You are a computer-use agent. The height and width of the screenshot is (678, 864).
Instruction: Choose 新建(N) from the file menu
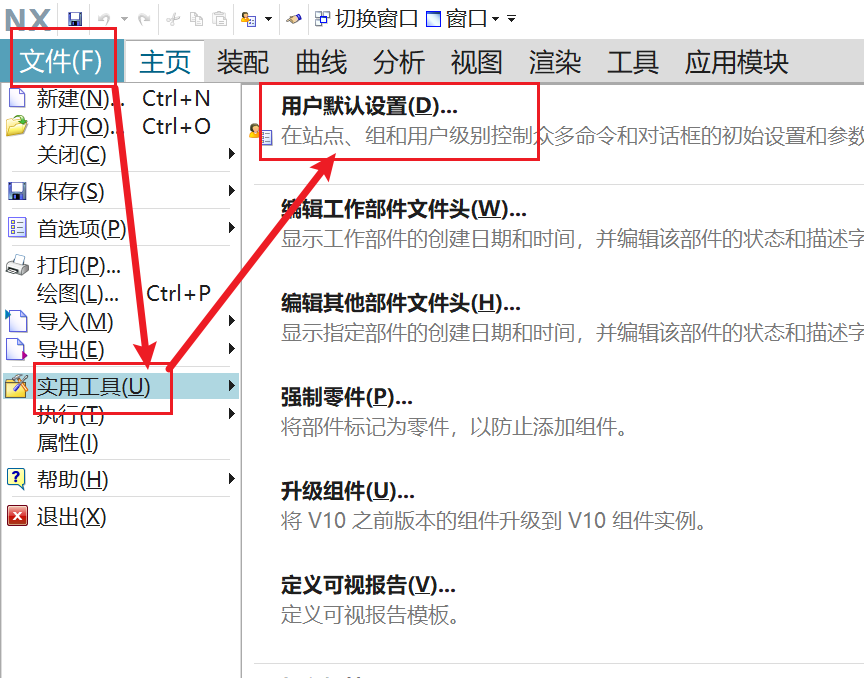(120, 99)
